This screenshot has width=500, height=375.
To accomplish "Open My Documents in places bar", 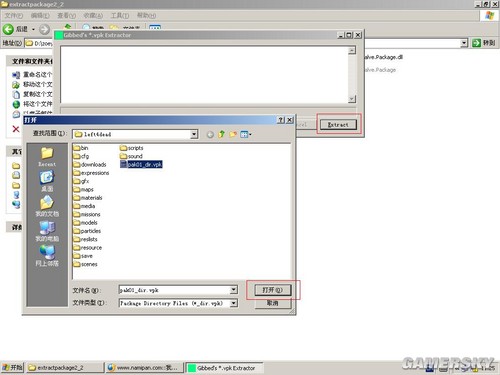I will [47, 206].
